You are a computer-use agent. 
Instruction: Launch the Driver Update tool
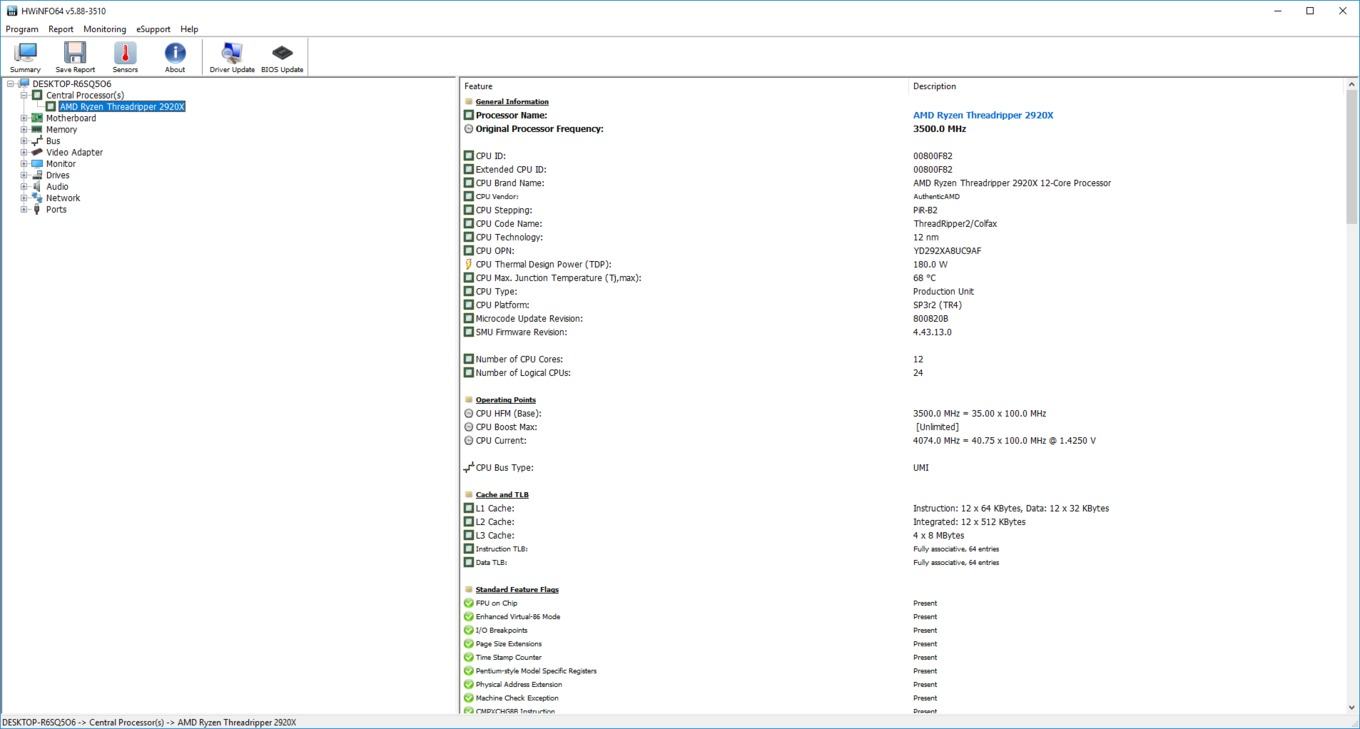click(232, 57)
